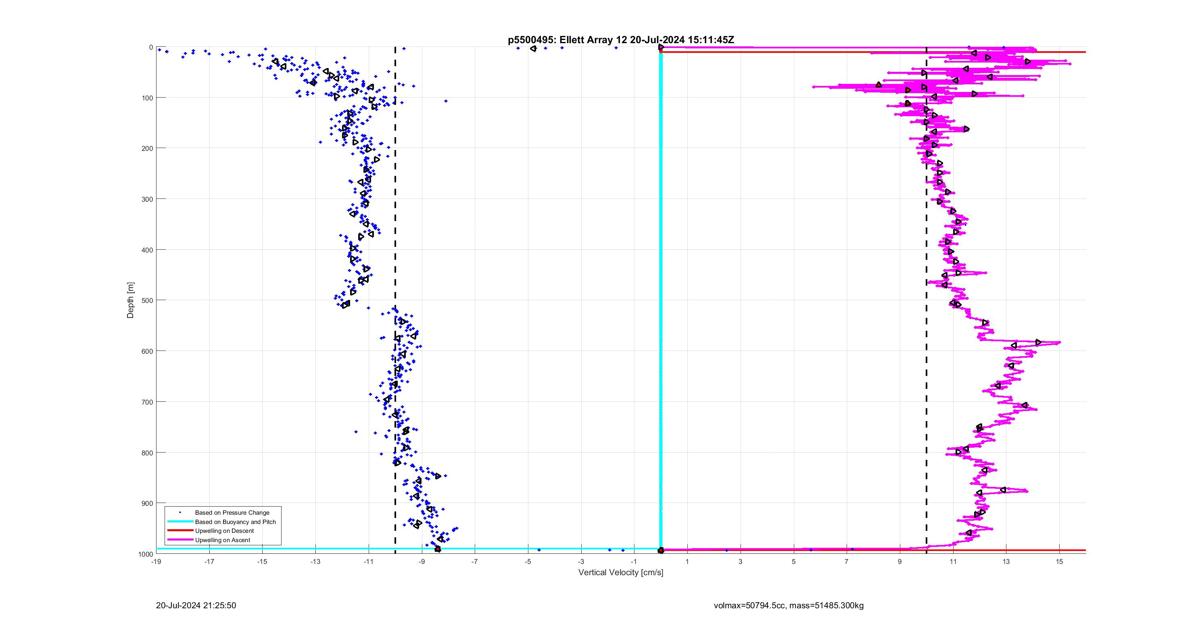Click depth axis tick label '300'
This screenshot has width=1200, height=622.
pos(146,199)
